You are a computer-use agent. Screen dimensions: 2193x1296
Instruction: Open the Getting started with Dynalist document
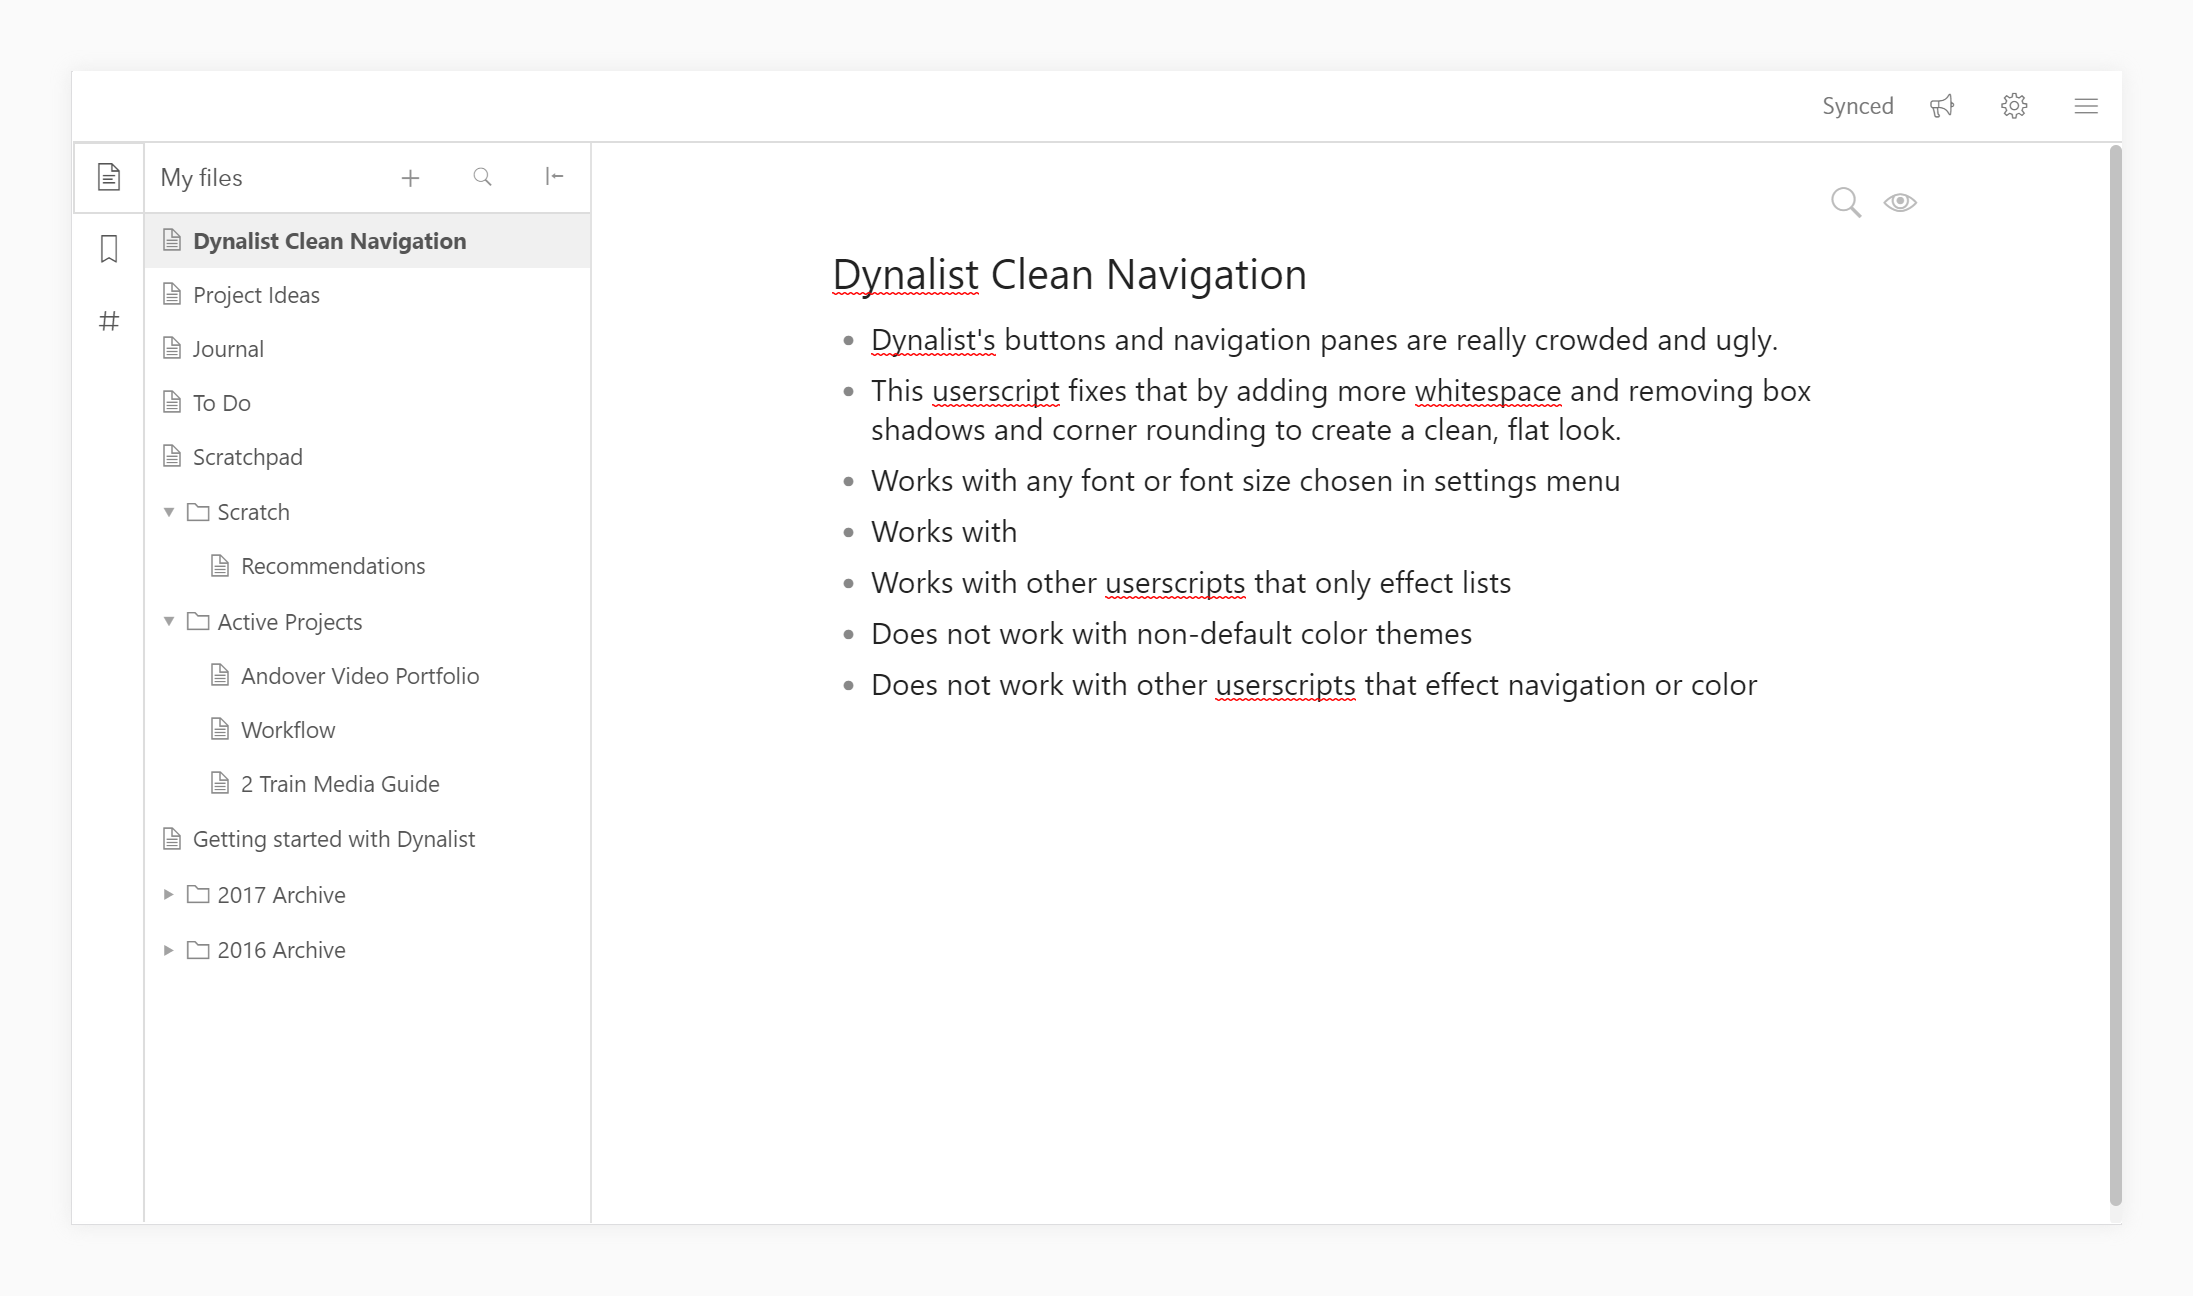[334, 839]
